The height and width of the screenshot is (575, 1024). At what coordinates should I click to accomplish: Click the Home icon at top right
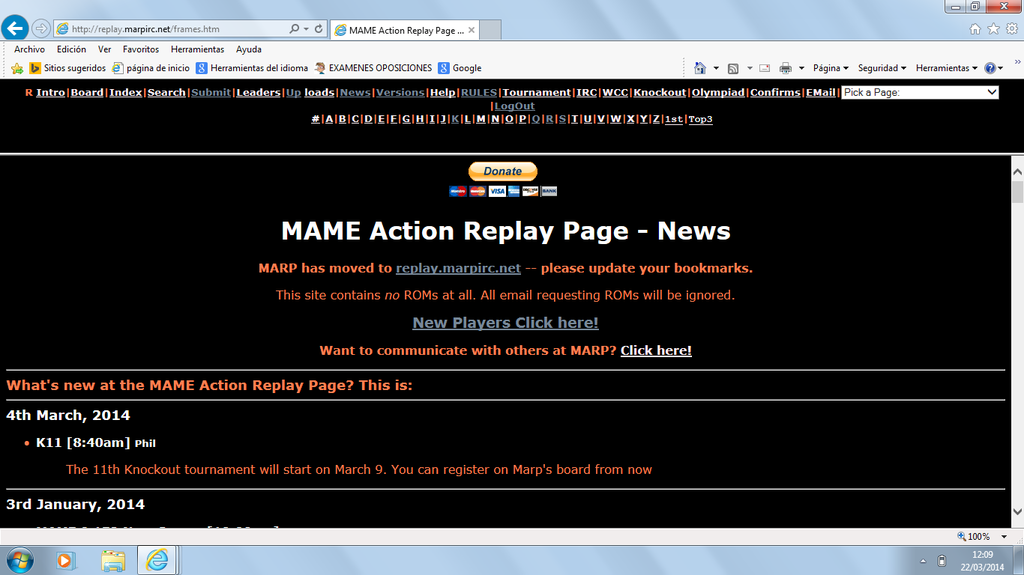coord(975,29)
